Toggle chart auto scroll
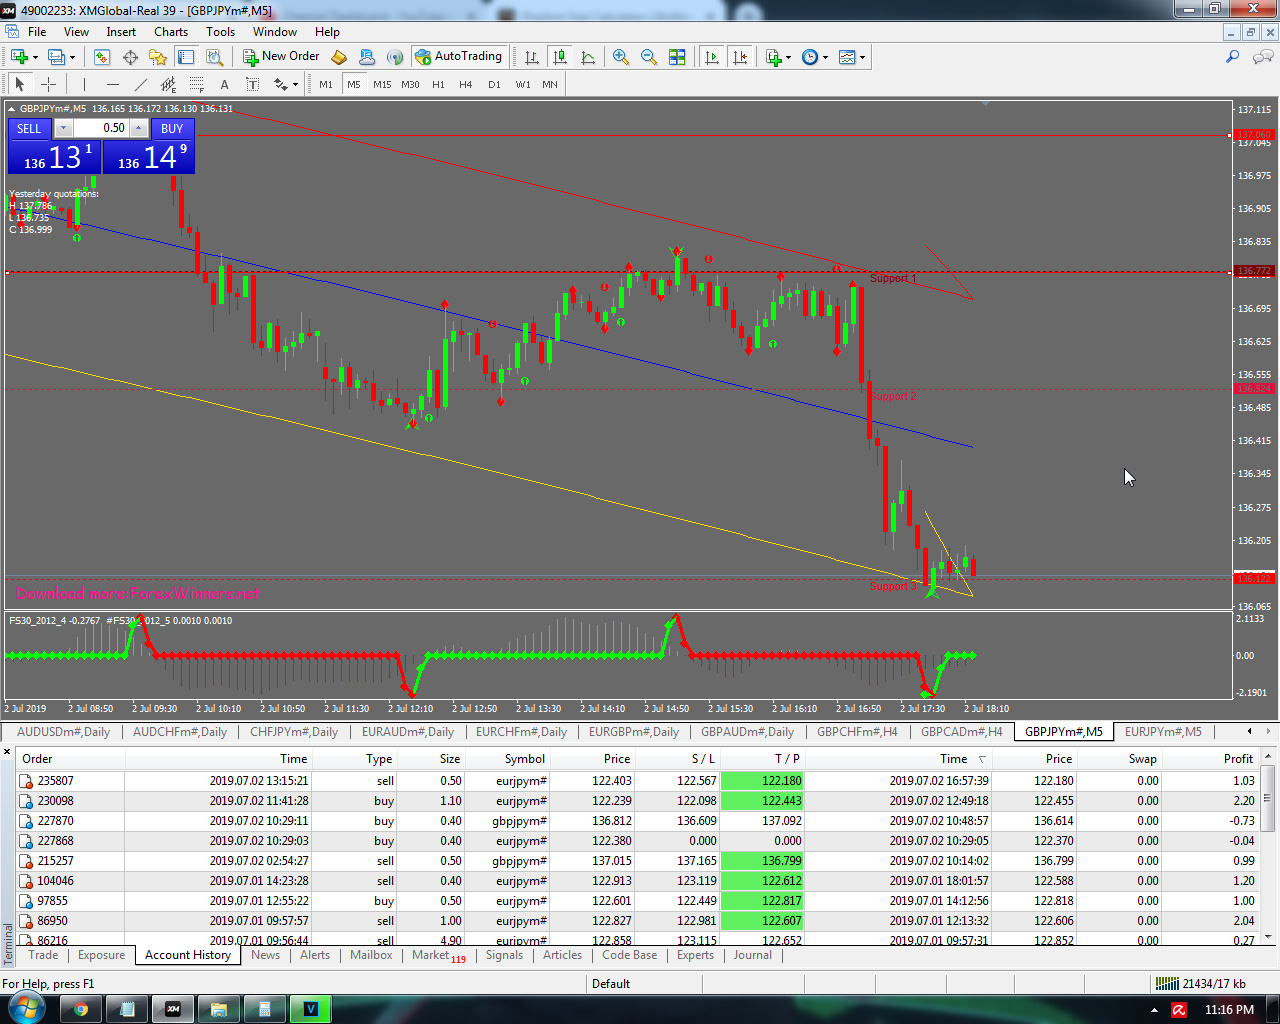 (x=712, y=57)
